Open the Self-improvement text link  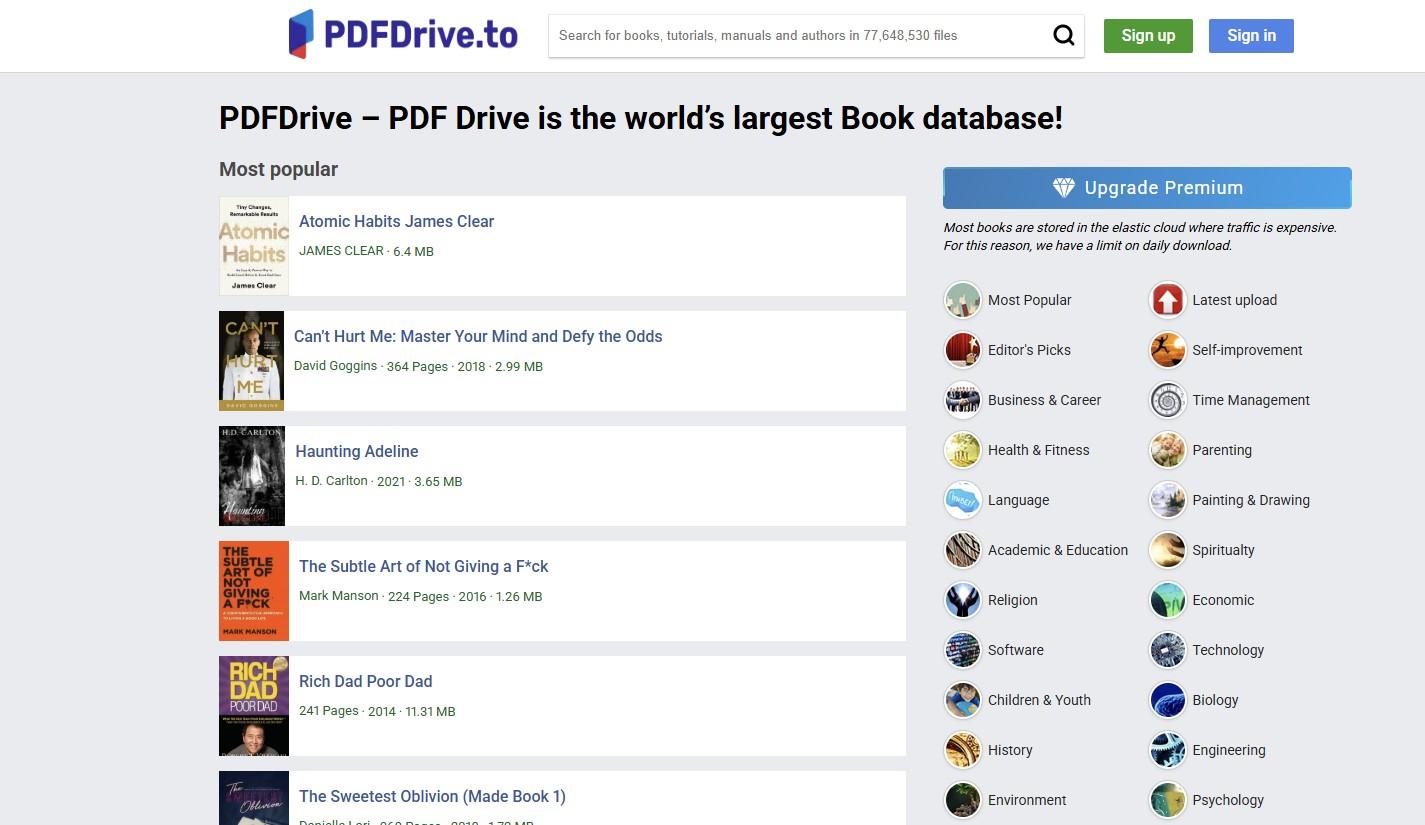coord(1247,350)
